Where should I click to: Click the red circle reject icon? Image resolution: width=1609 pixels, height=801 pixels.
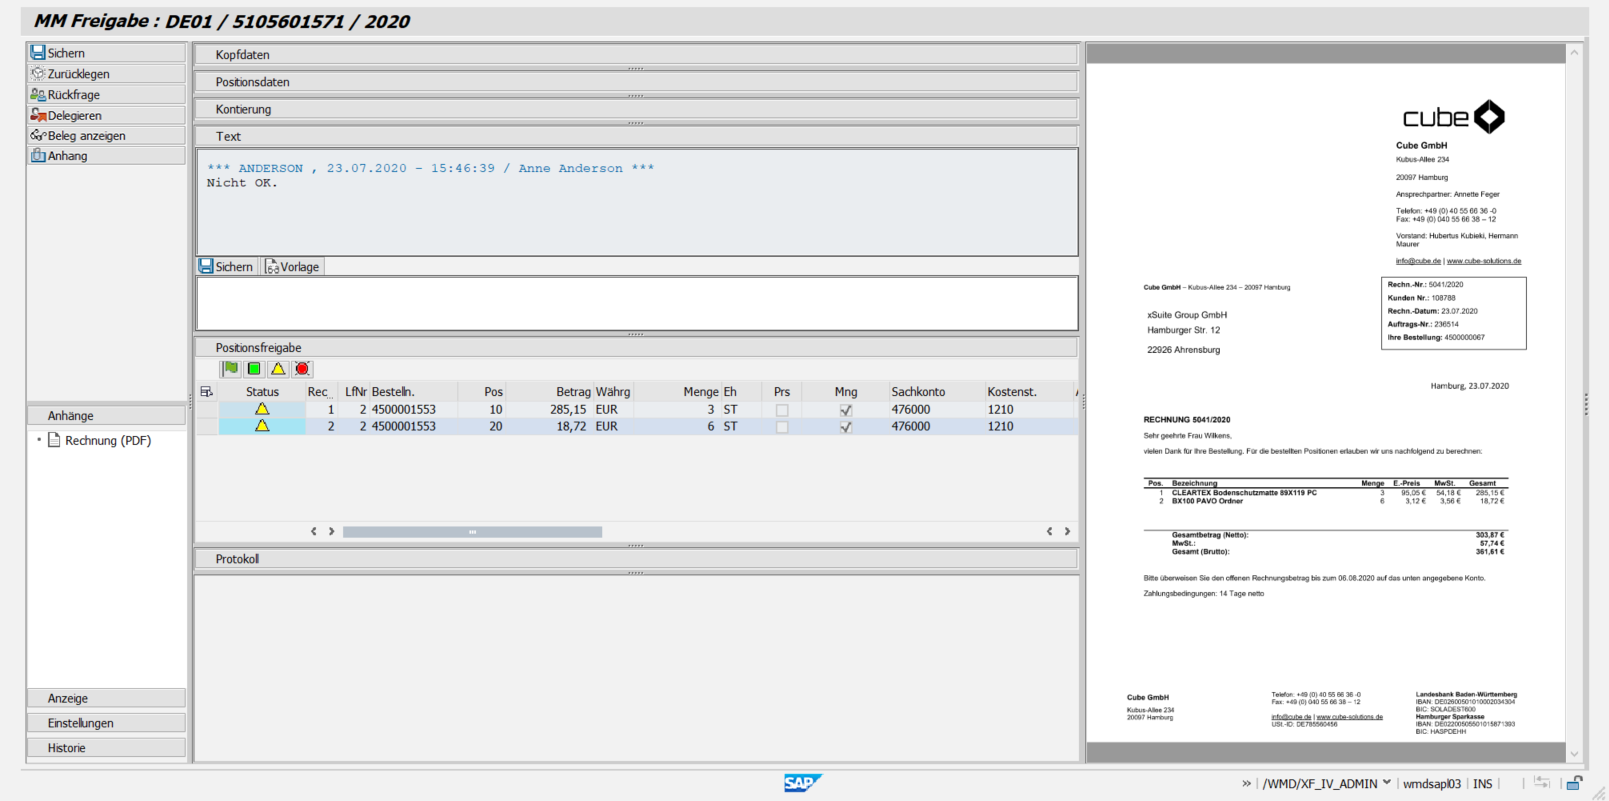click(302, 369)
